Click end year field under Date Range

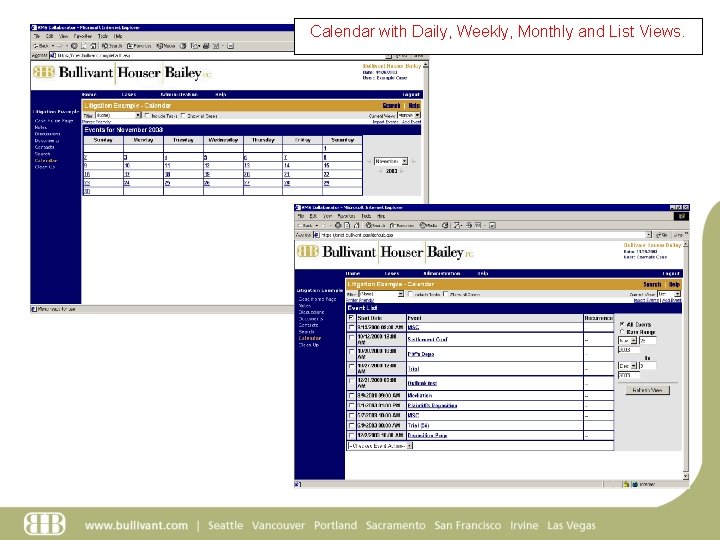pyautogui.click(x=629, y=375)
